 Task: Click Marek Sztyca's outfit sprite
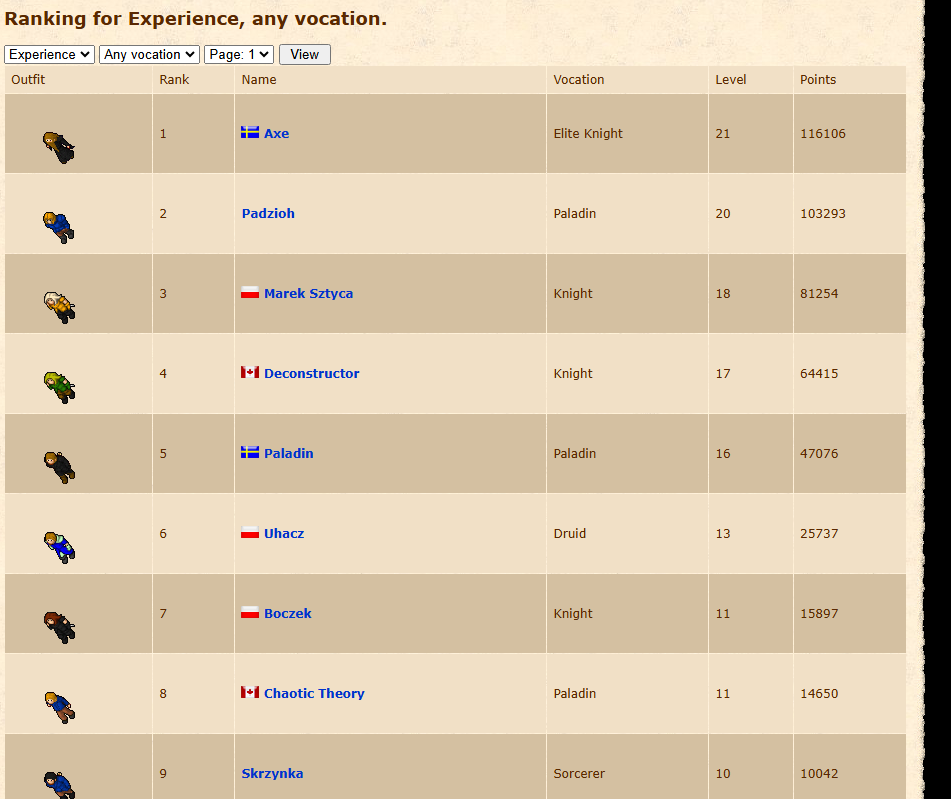coord(59,306)
